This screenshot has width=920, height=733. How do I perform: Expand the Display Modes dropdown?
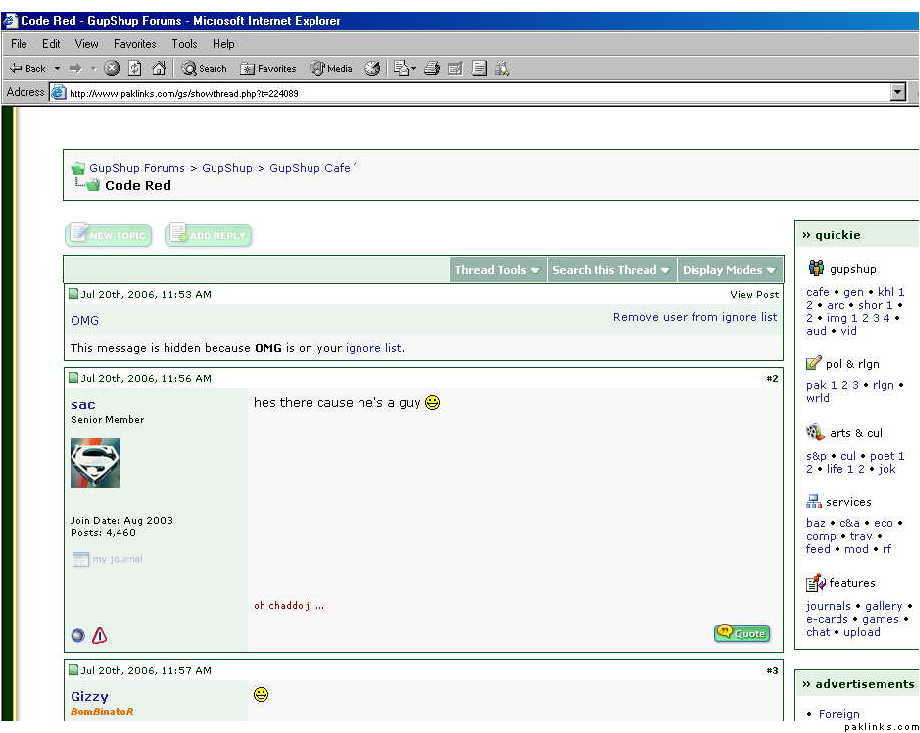click(x=729, y=270)
